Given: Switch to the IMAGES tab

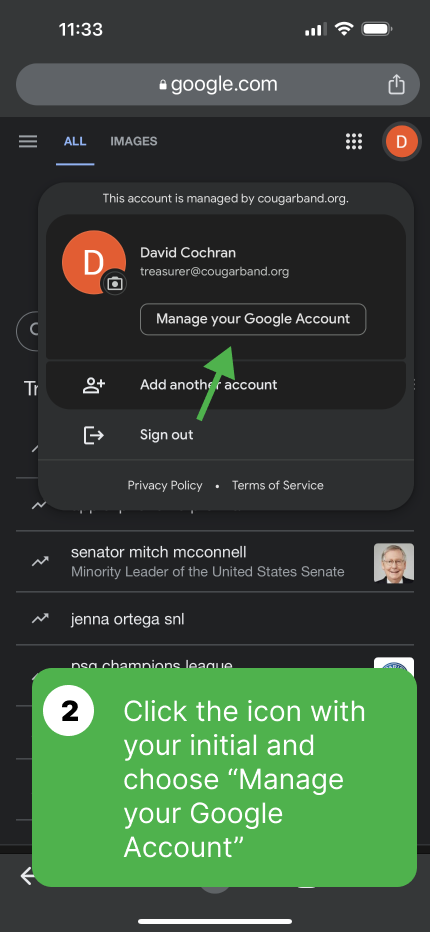Looking at the screenshot, I should point(134,141).
